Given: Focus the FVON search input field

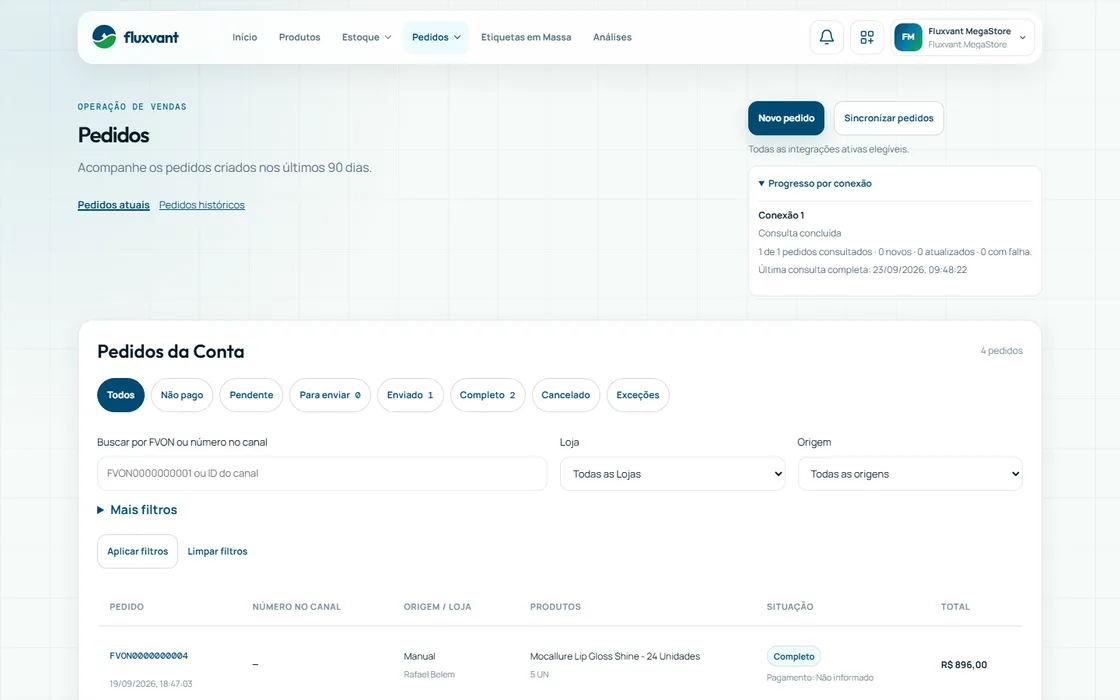Looking at the screenshot, I should point(322,474).
